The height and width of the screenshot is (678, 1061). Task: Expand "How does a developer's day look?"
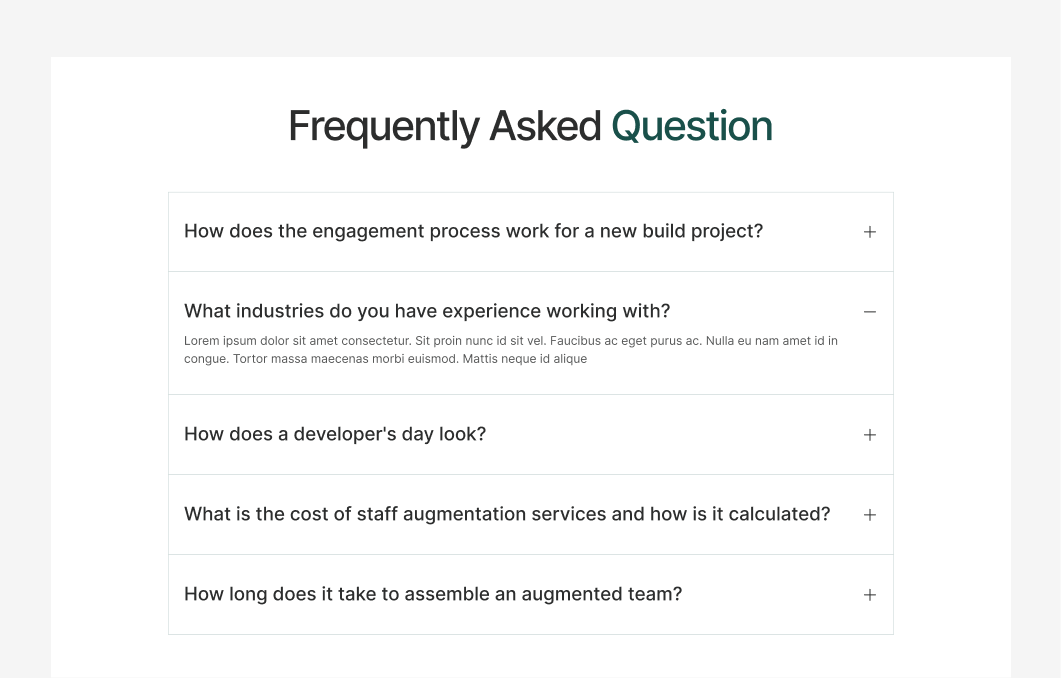(x=335, y=434)
